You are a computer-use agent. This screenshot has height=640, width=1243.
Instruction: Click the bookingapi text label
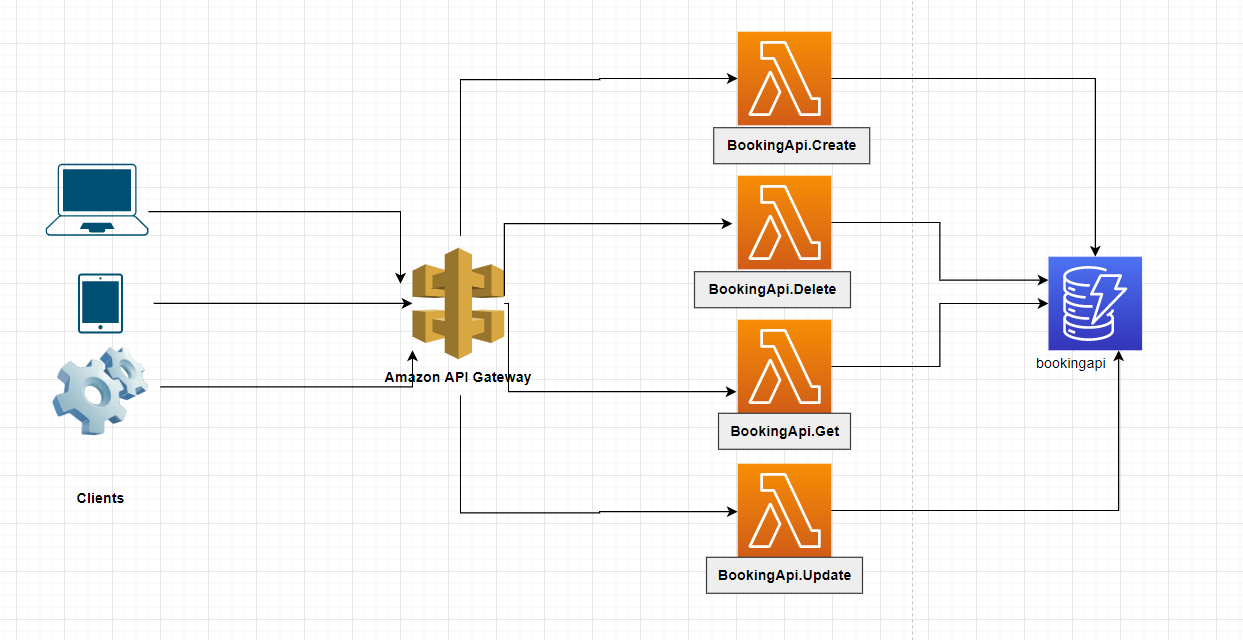point(1071,363)
